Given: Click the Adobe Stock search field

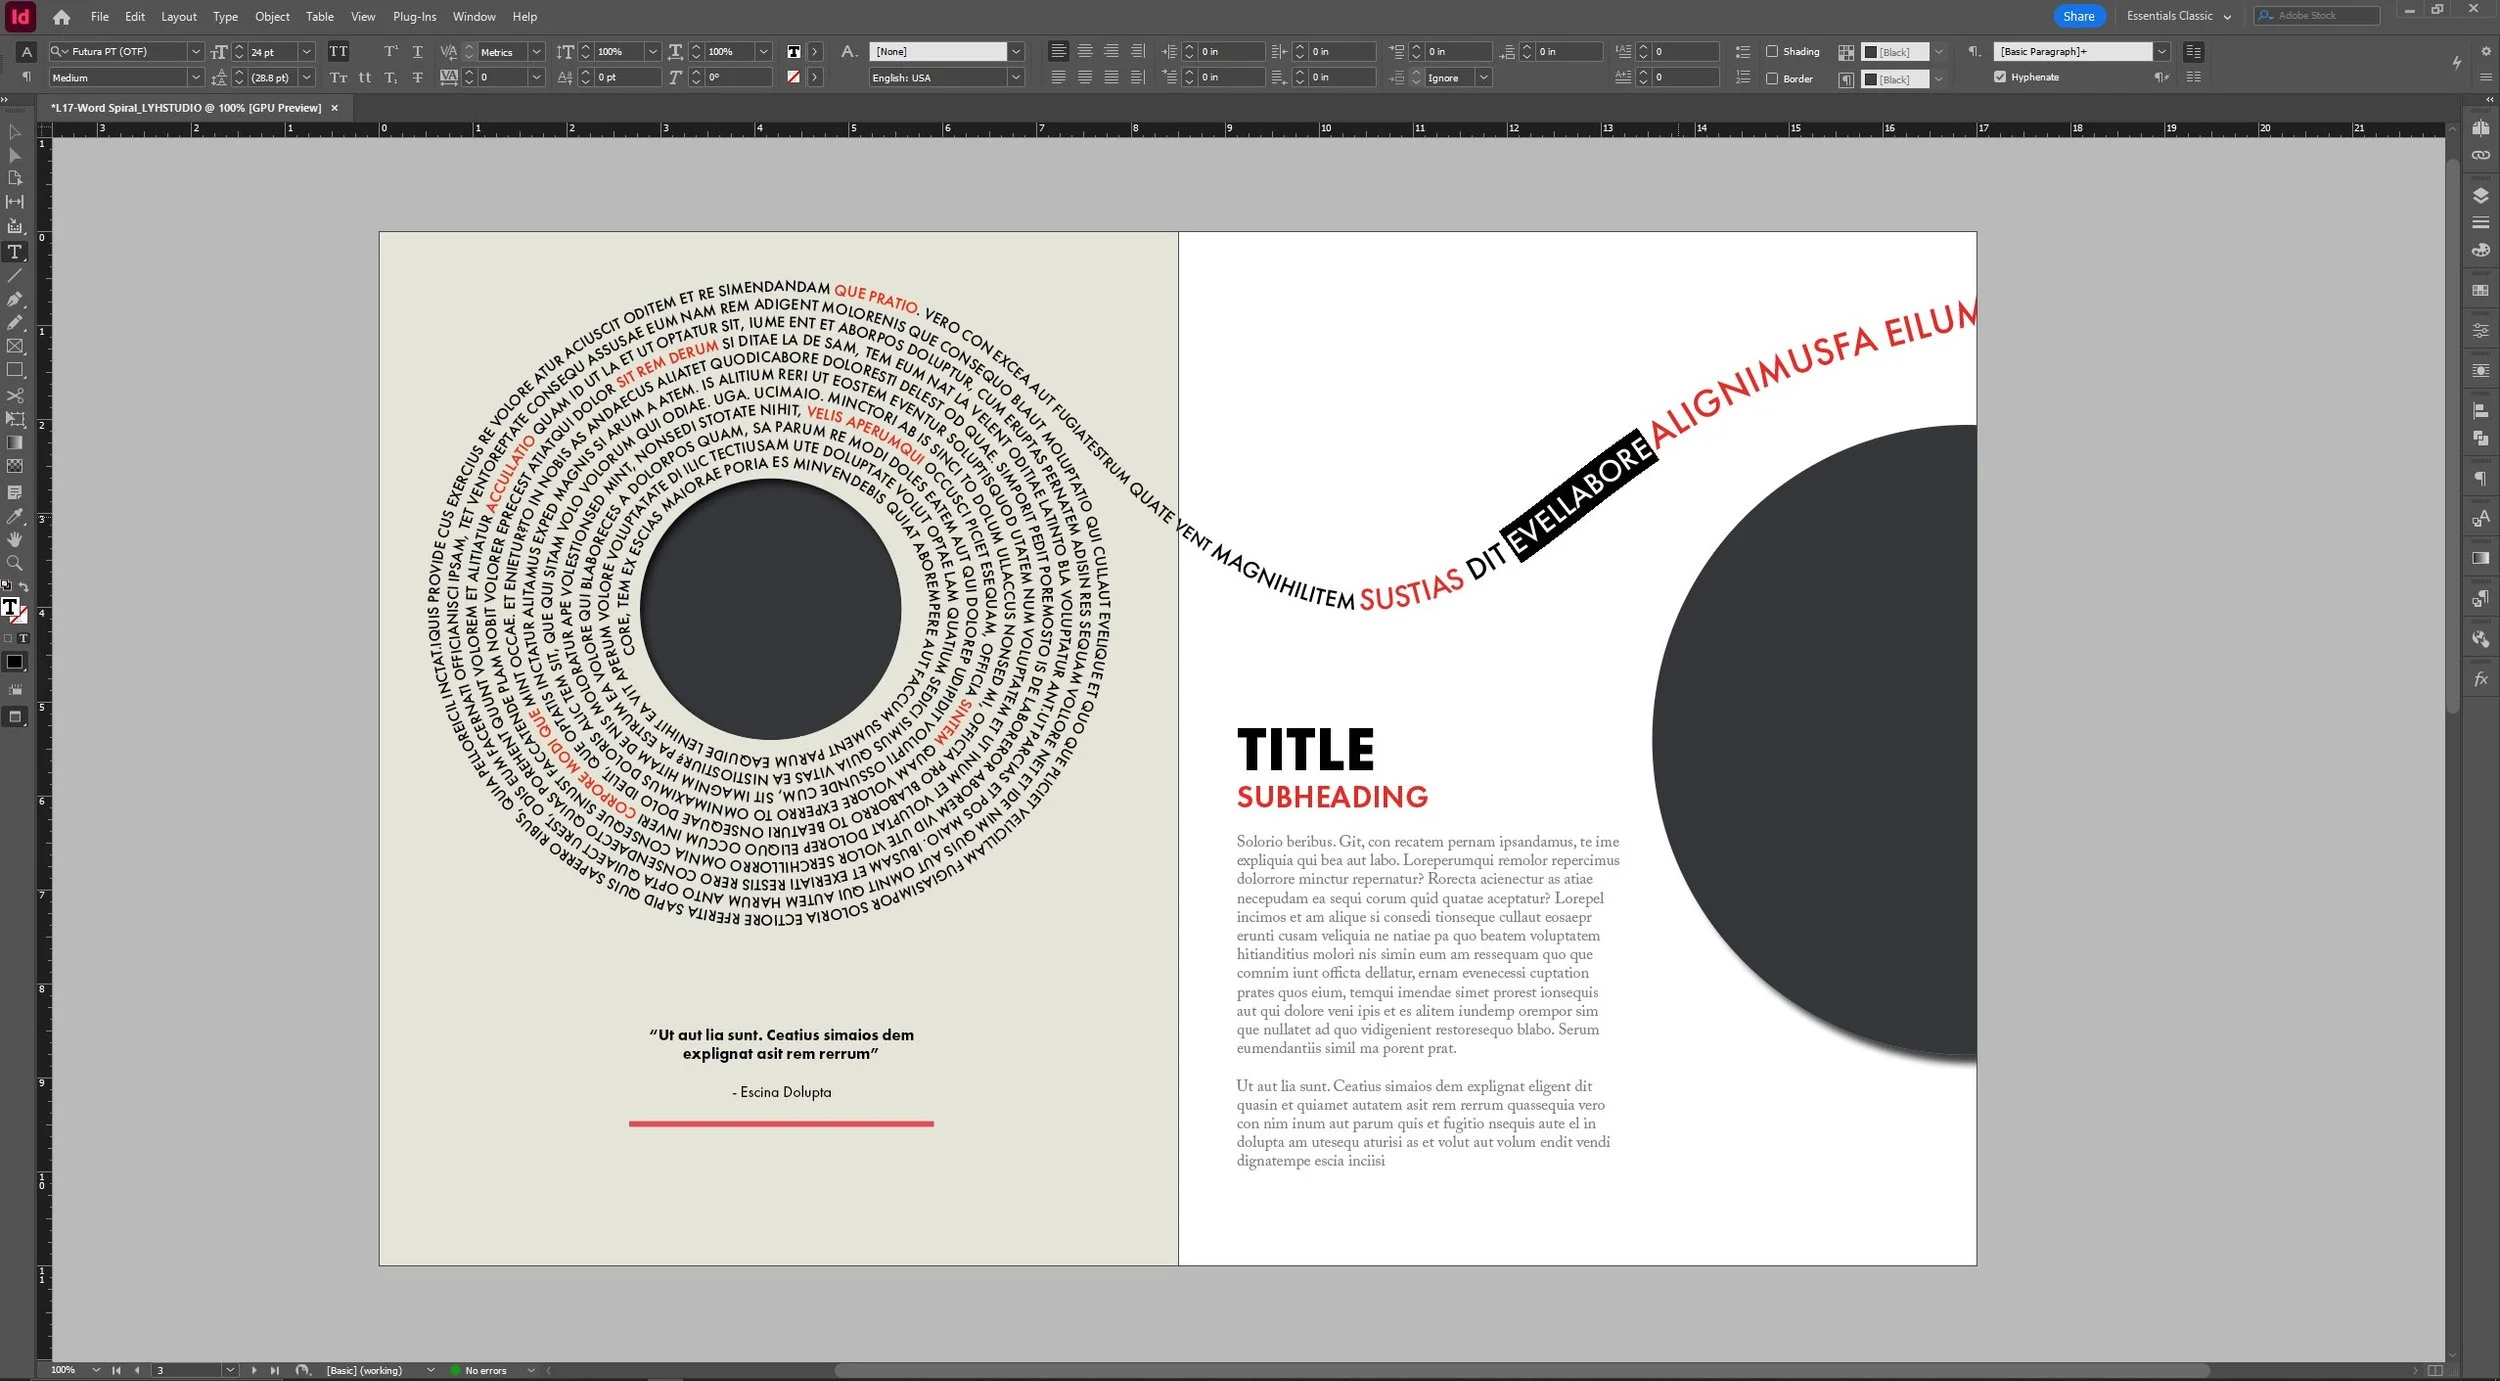Looking at the screenshot, I should click(2318, 16).
